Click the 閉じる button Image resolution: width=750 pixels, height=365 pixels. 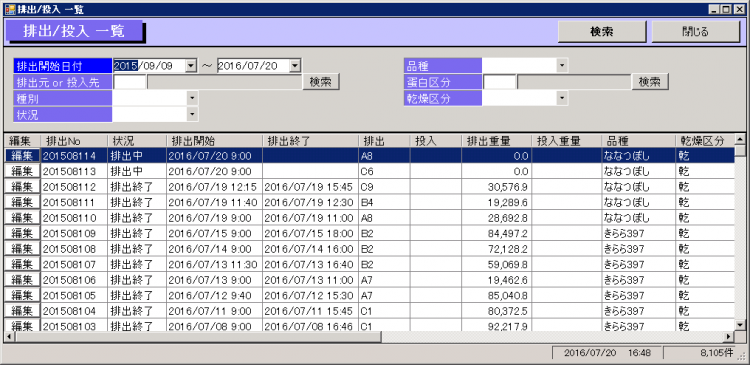pos(695,32)
